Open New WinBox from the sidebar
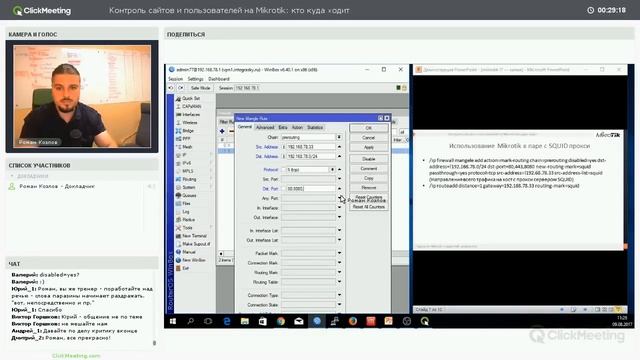 coord(193,260)
